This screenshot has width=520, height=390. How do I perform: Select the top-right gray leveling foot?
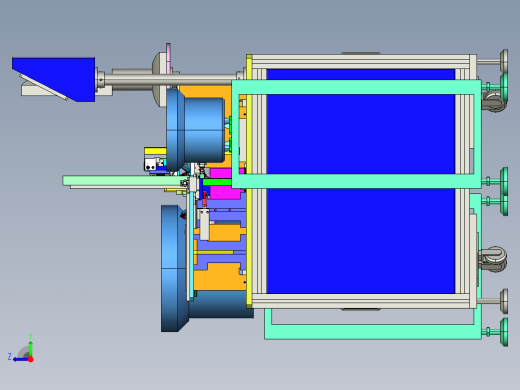(x=504, y=61)
